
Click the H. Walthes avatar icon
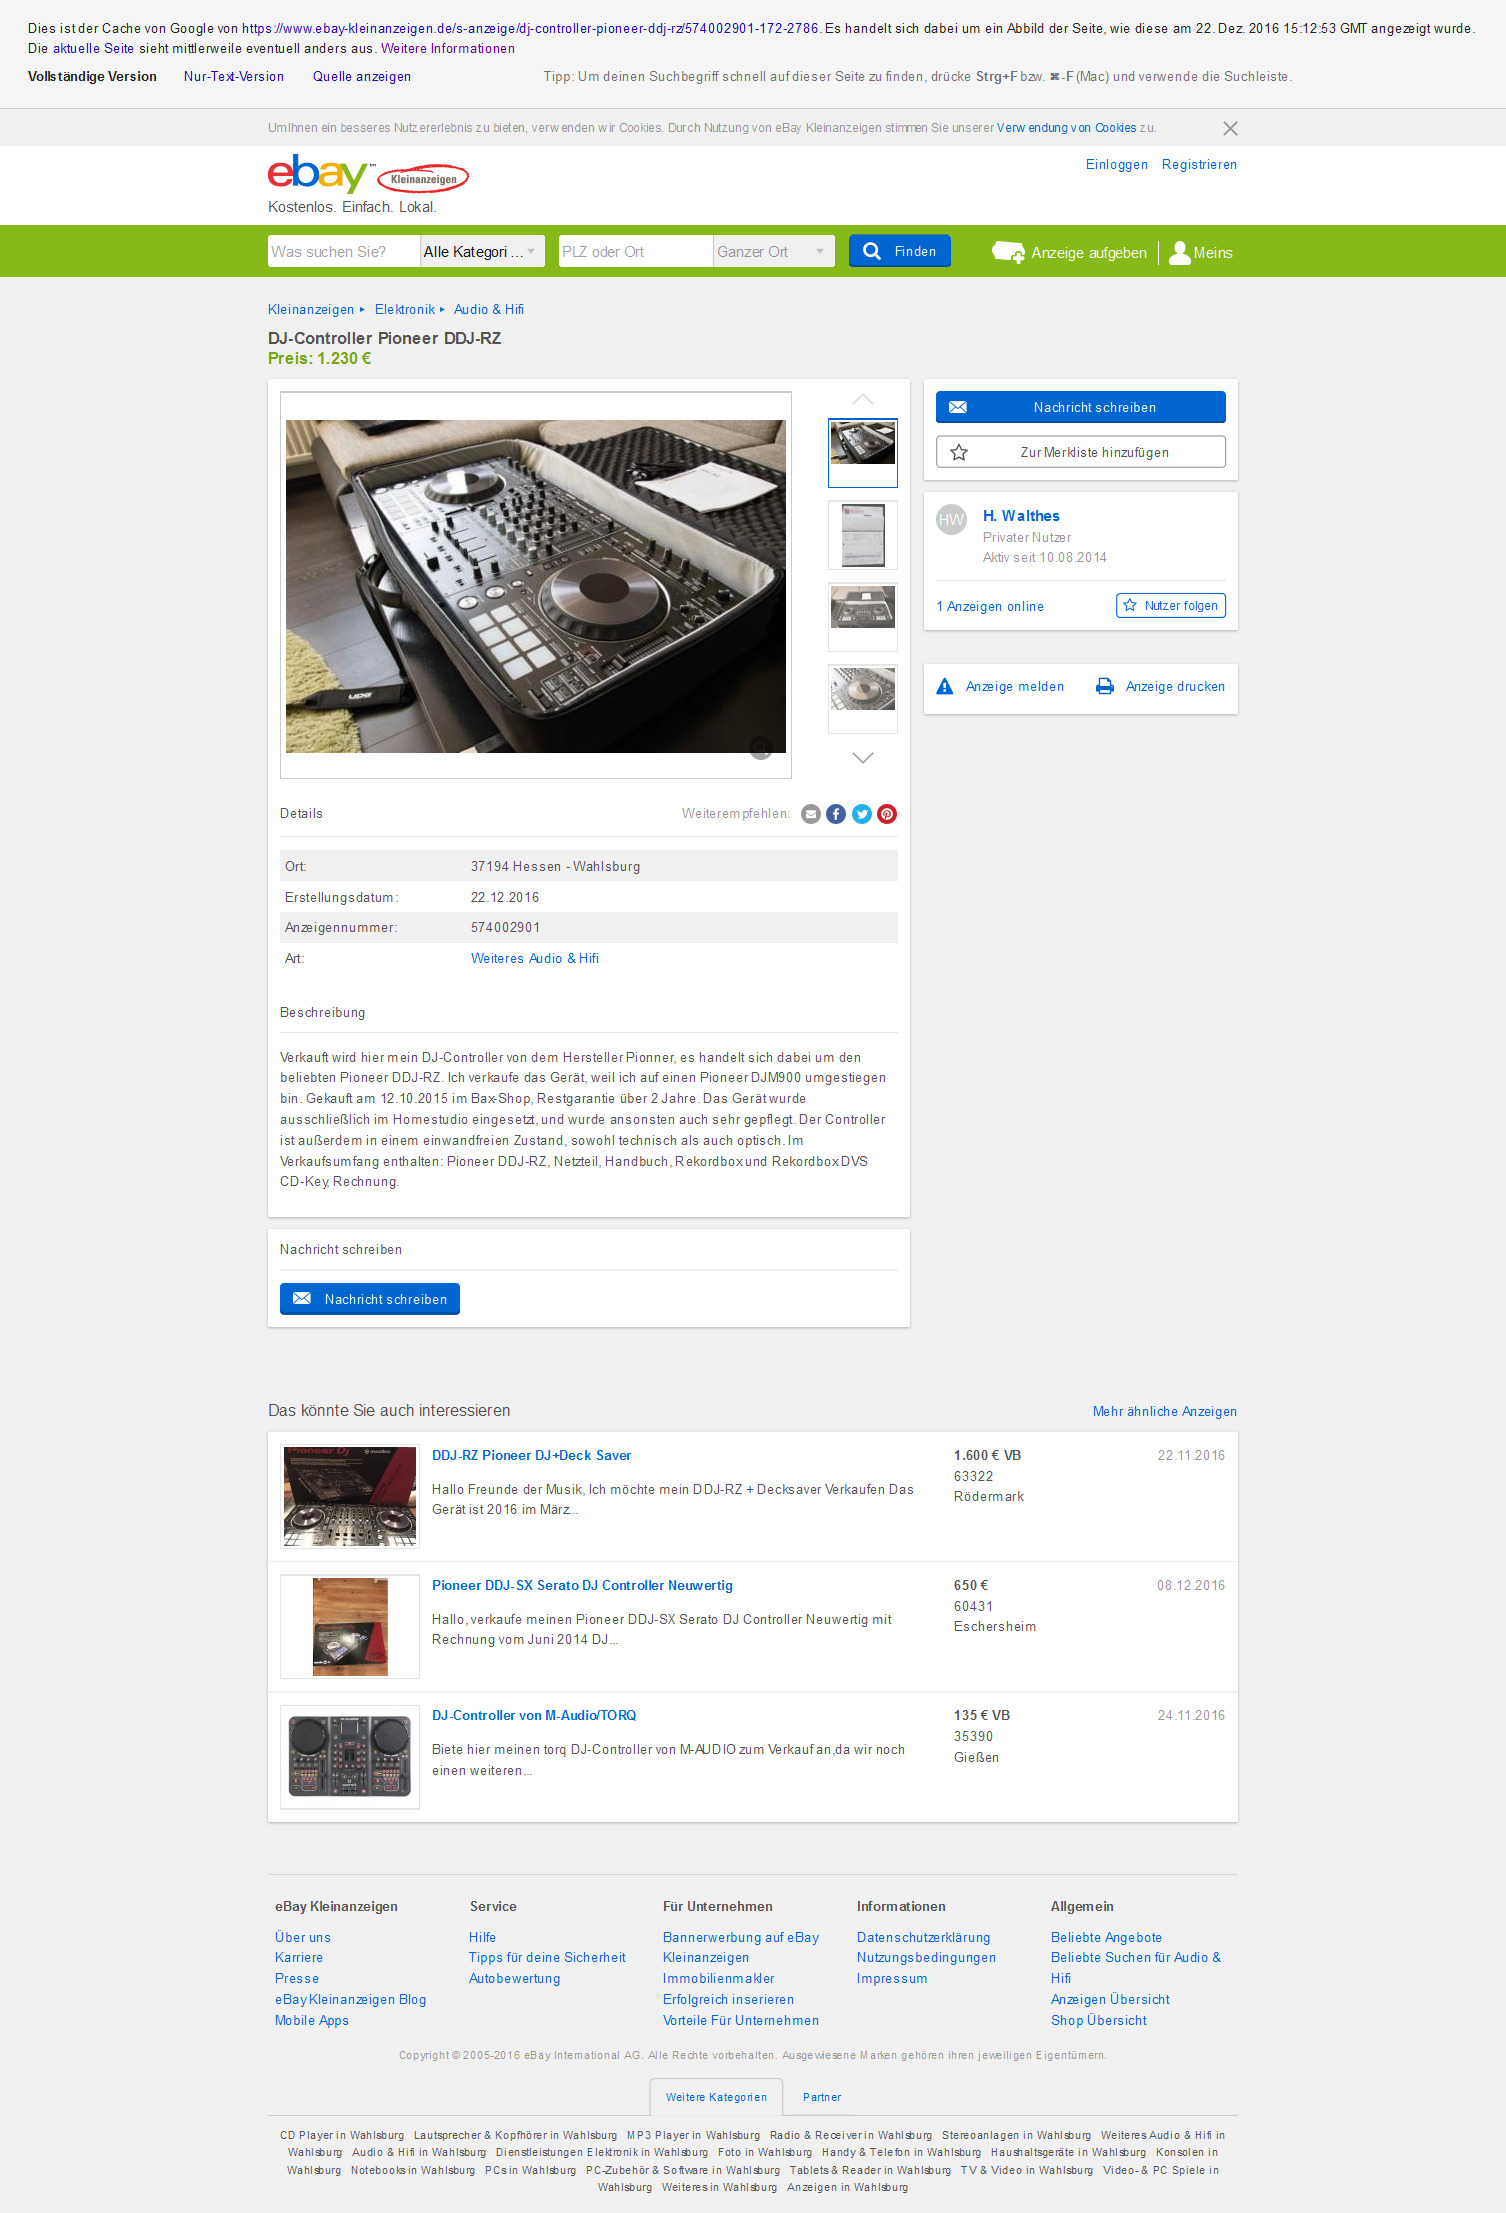click(951, 519)
